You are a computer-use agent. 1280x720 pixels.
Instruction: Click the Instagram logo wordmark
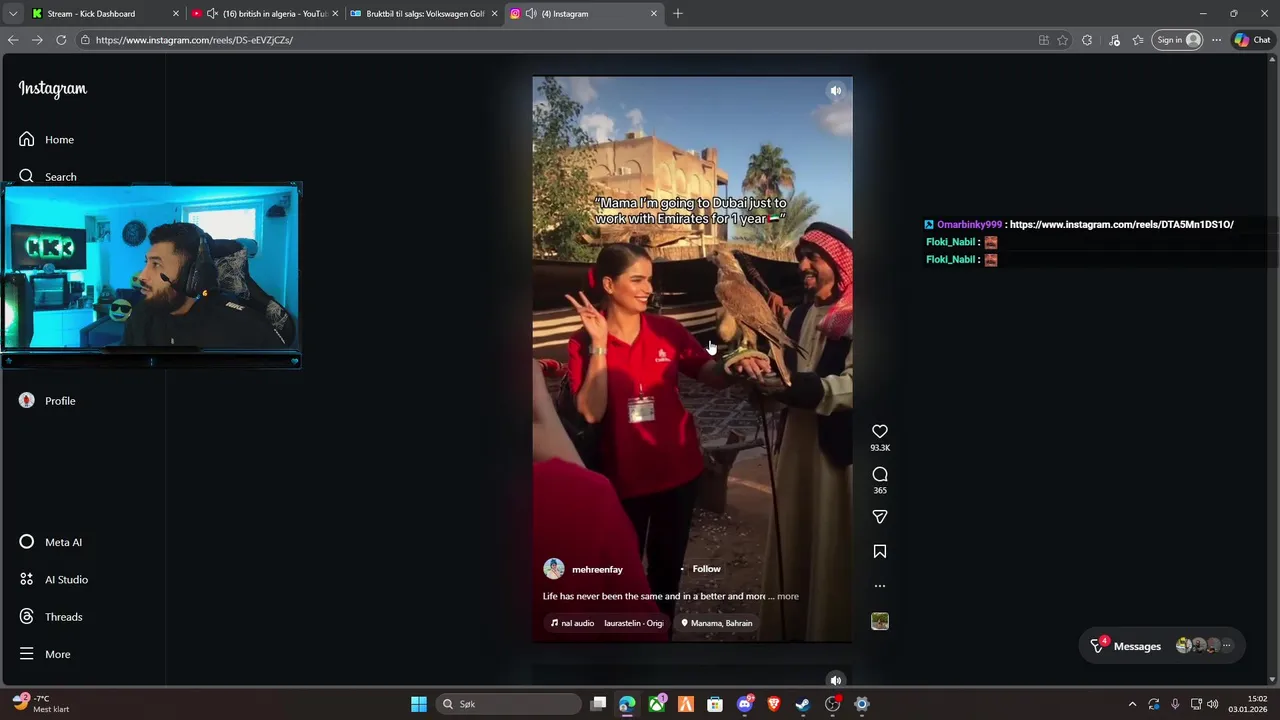click(x=52, y=89)
